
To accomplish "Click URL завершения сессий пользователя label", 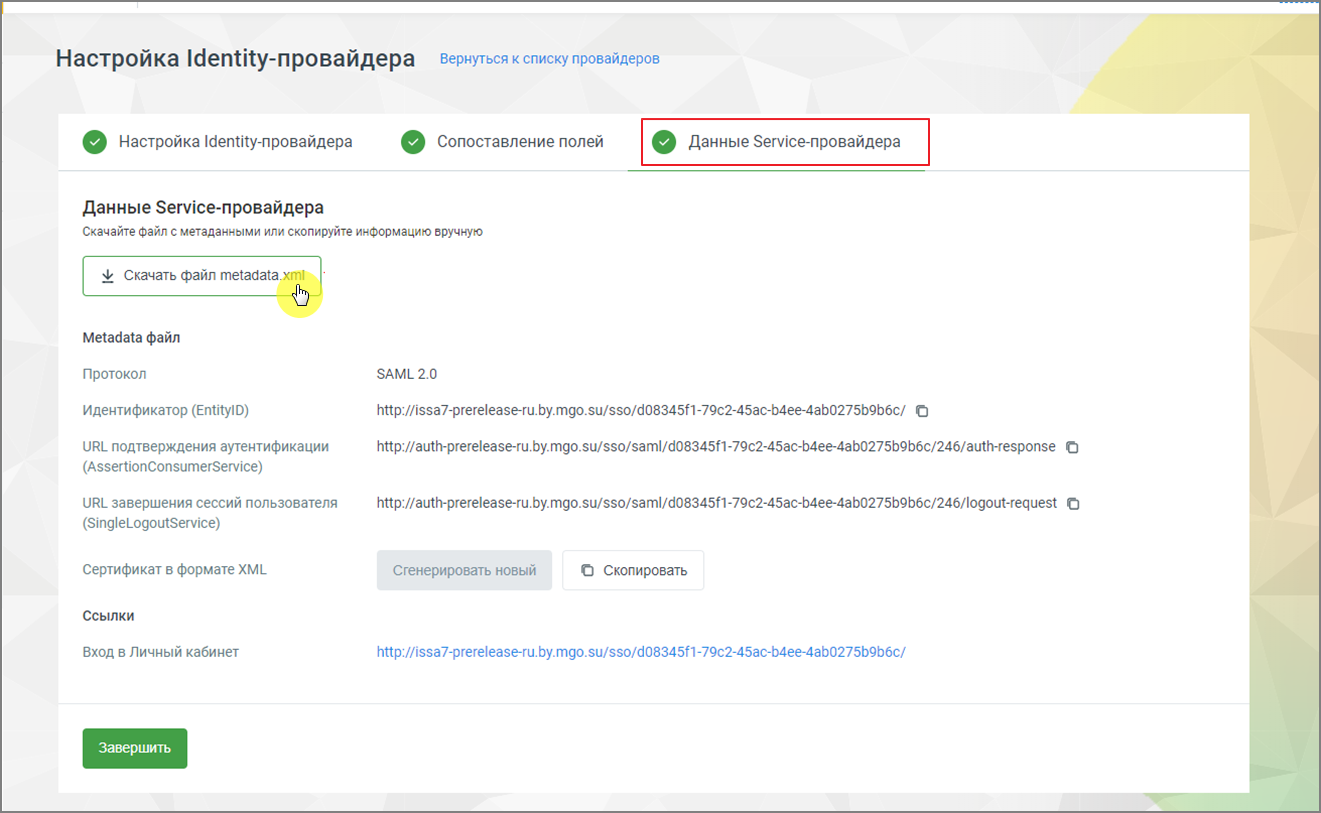I will (210, 513).
